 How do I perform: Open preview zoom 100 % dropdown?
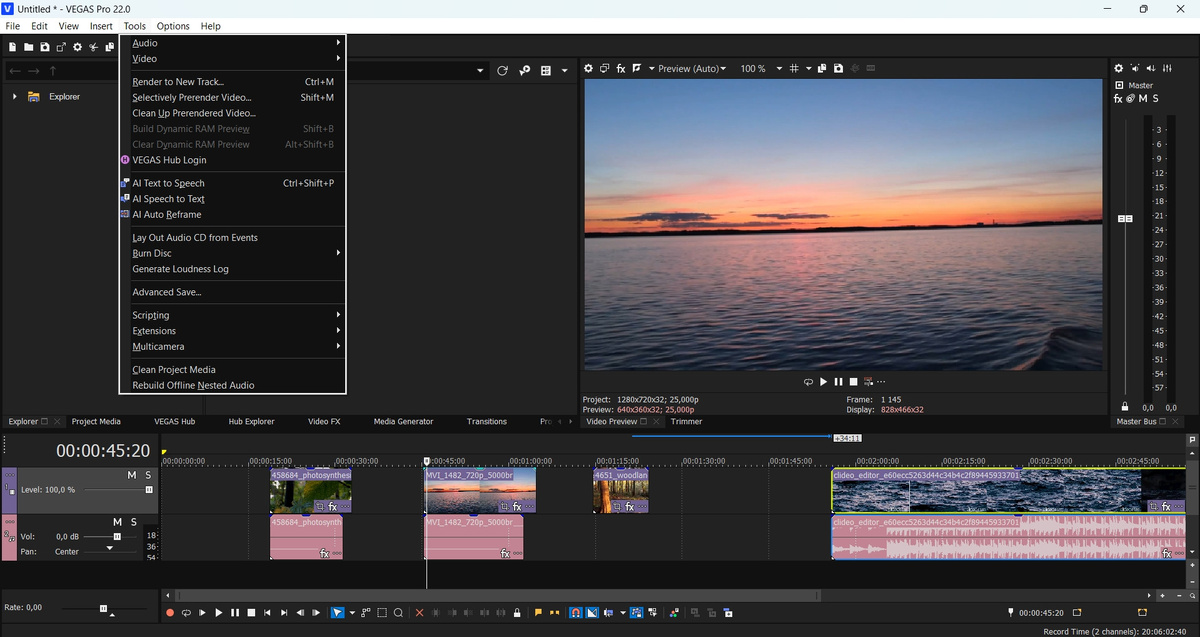(x=759, y=69)
